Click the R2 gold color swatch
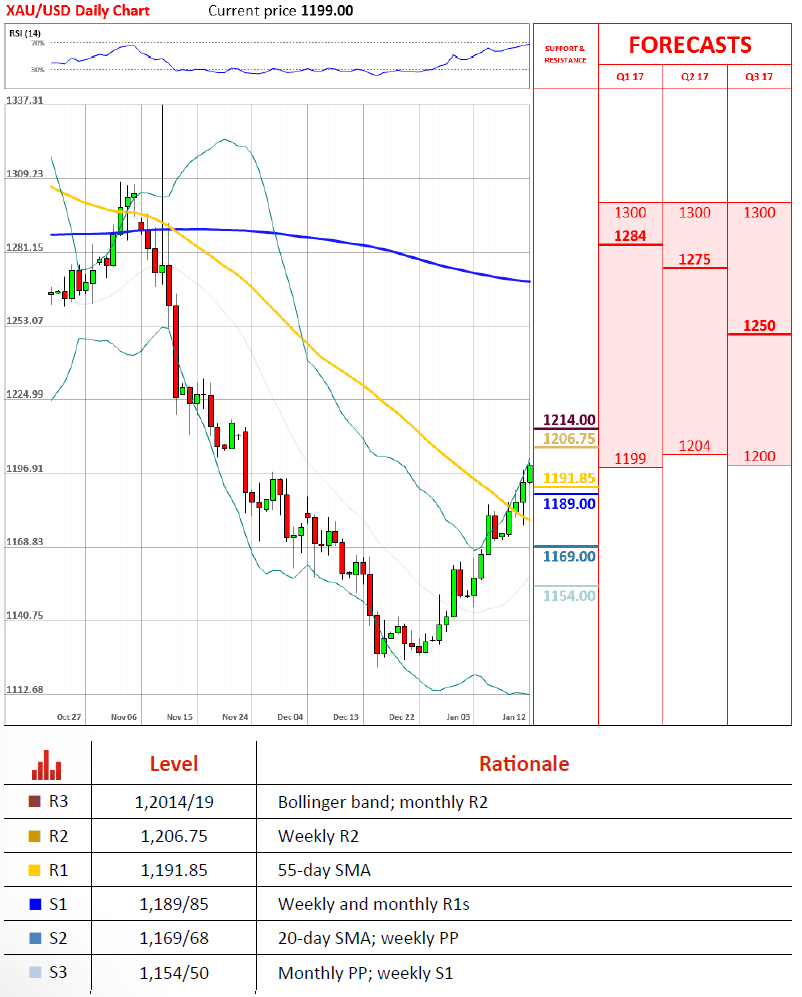Viewport: 802px width, 997px height. [x=35, y=835]
